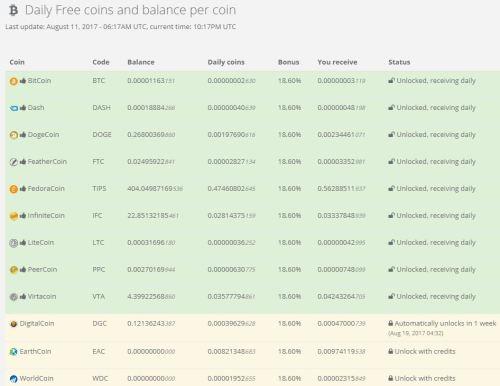Click DigitalCoin automatically unlocks status text
This screenshot has height=386, width=500.
click(x=445, y=323)
